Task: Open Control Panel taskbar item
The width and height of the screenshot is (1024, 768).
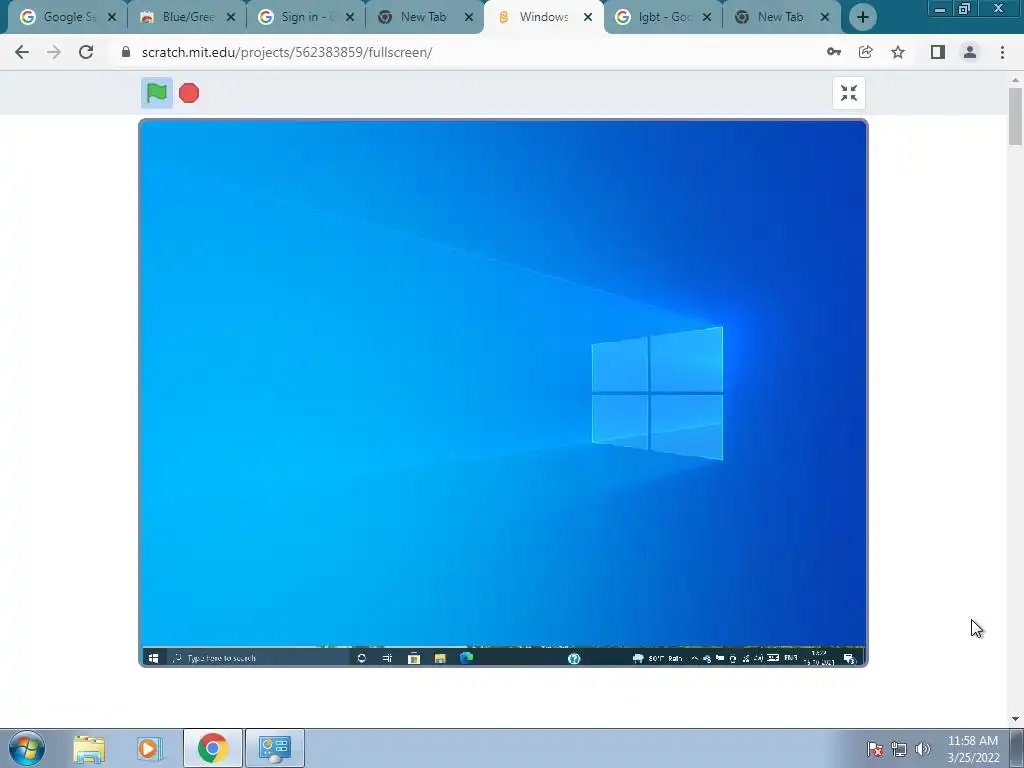Action: coord(275,748)
